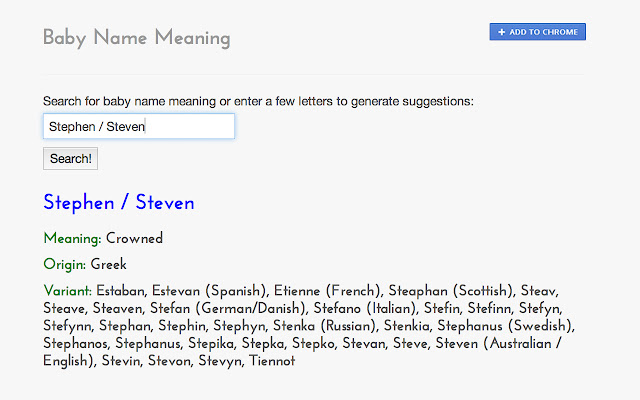Click the variant Stefan (German/Danish)
The width and height of the screenshot is (640, 400).
click(229, 308)
